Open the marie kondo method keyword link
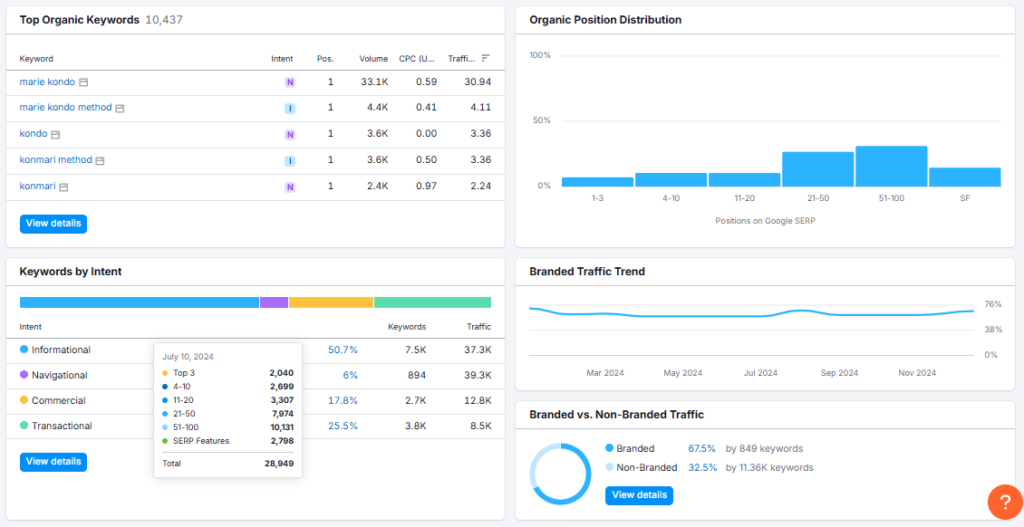This screenshot has width=1024, height=527. 65,107
